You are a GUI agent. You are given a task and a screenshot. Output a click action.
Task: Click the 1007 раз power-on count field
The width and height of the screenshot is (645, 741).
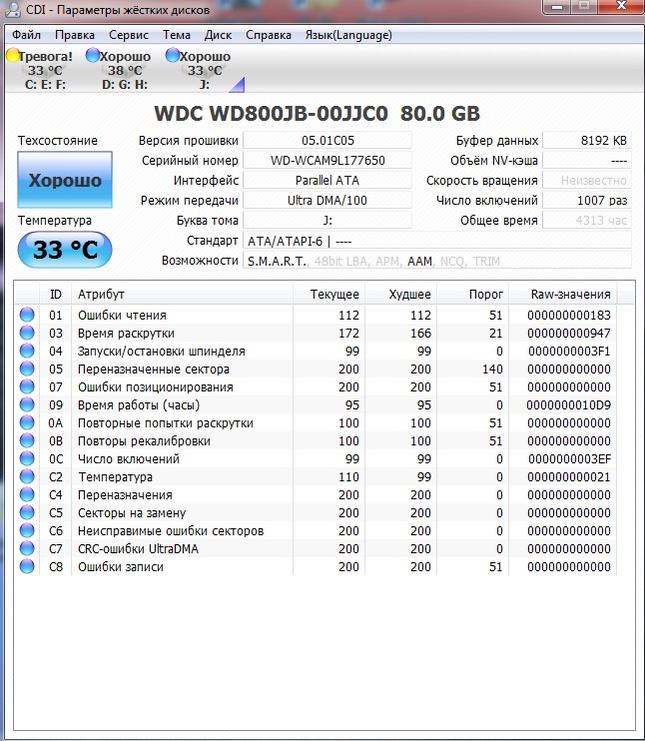tap(587, 200)
